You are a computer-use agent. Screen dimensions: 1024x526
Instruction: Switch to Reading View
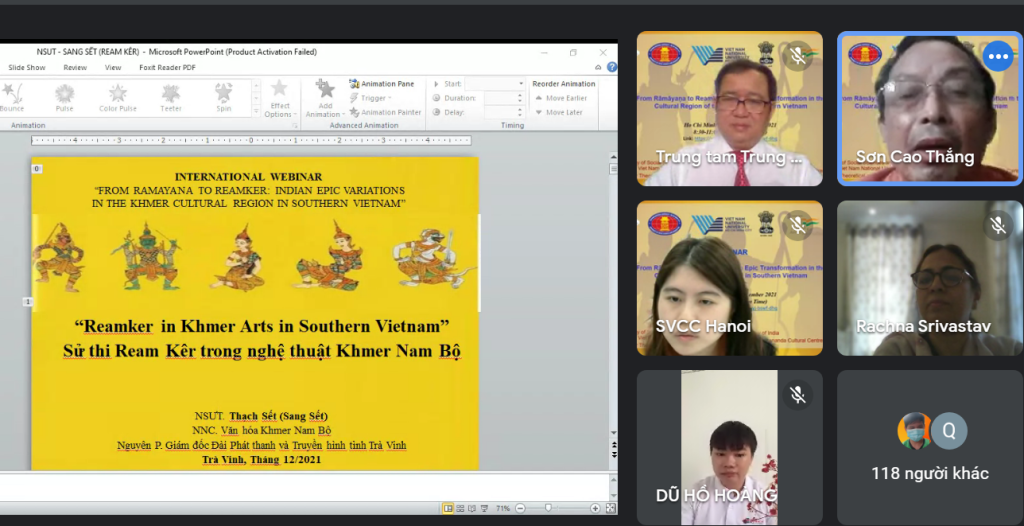[x=472, y=508]
